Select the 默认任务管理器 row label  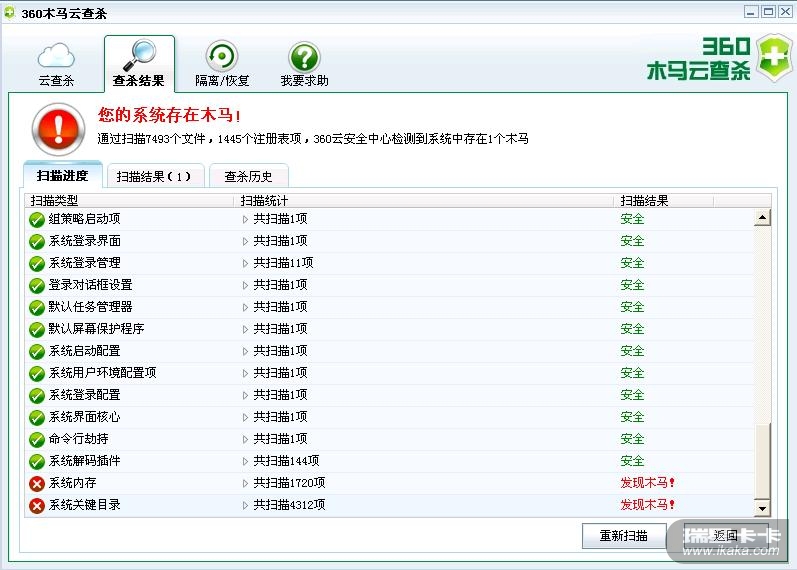tap(90, 307)
